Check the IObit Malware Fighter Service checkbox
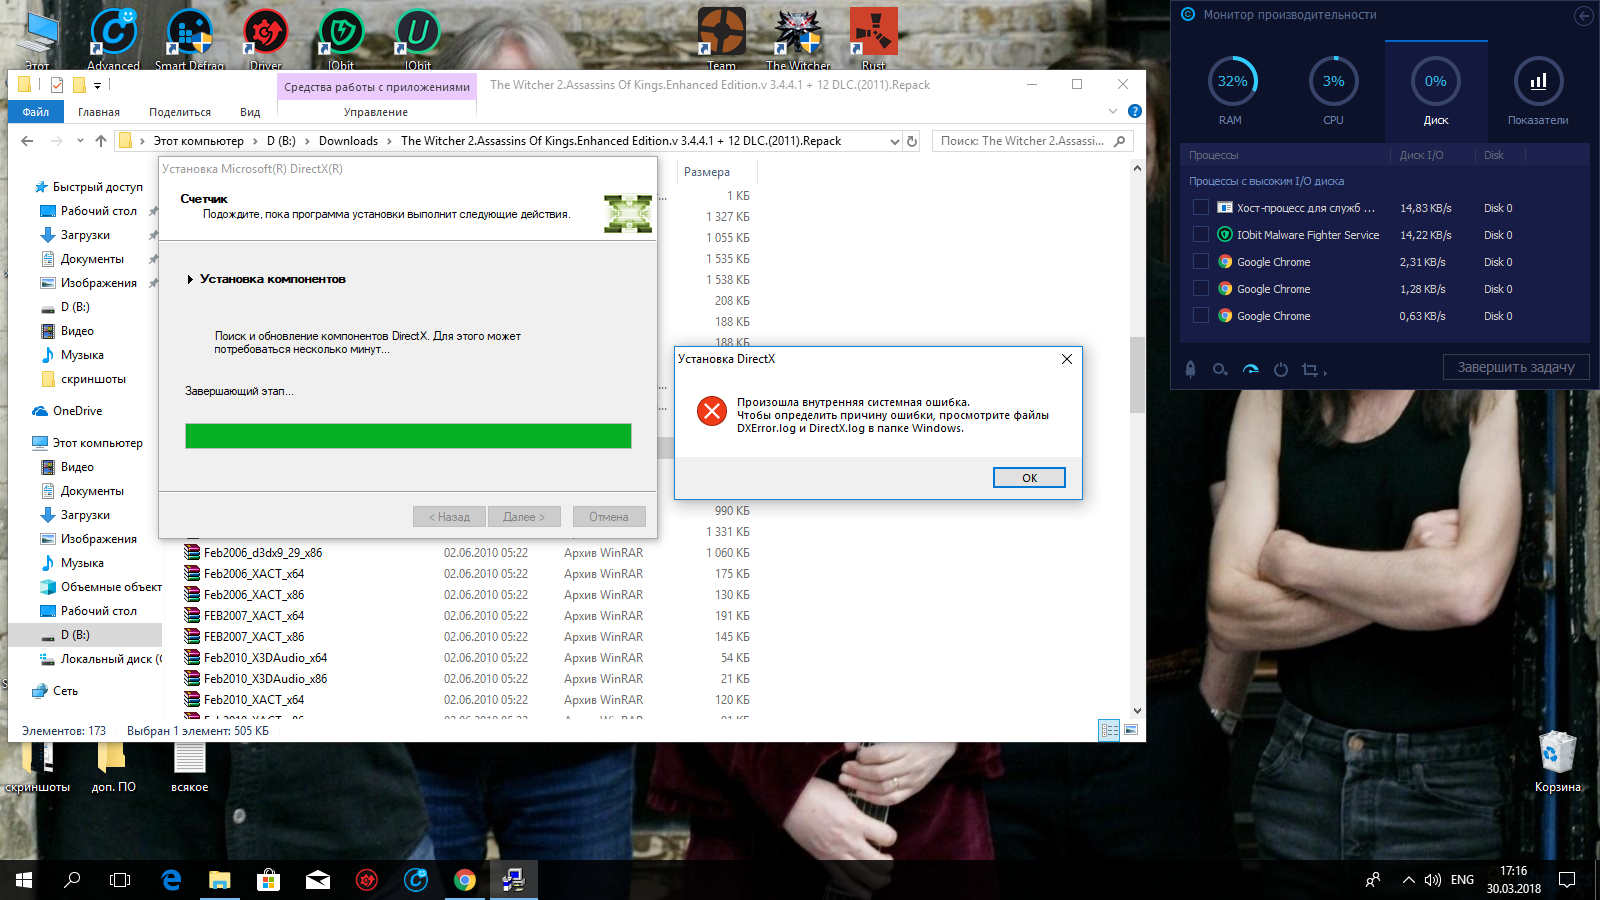Screen dimensions: 1600x900 (x=1200, y=234)
